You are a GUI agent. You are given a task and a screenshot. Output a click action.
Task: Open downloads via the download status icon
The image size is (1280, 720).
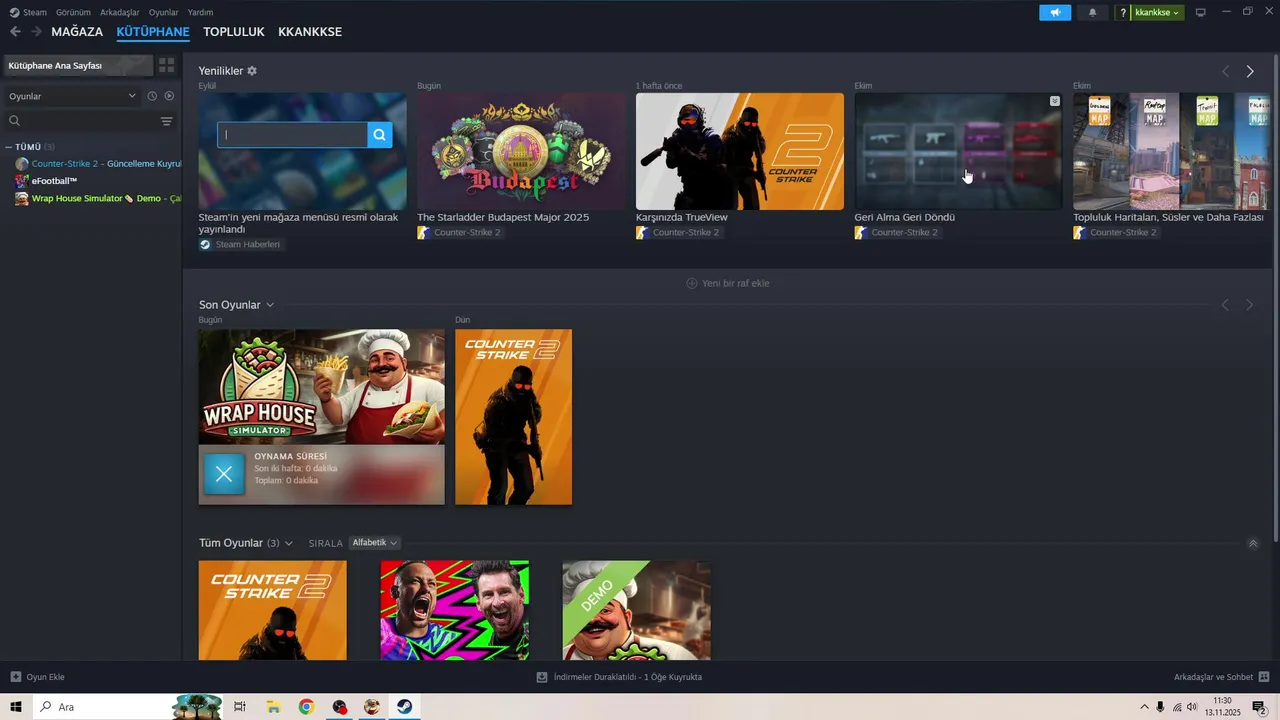[542, 677]
